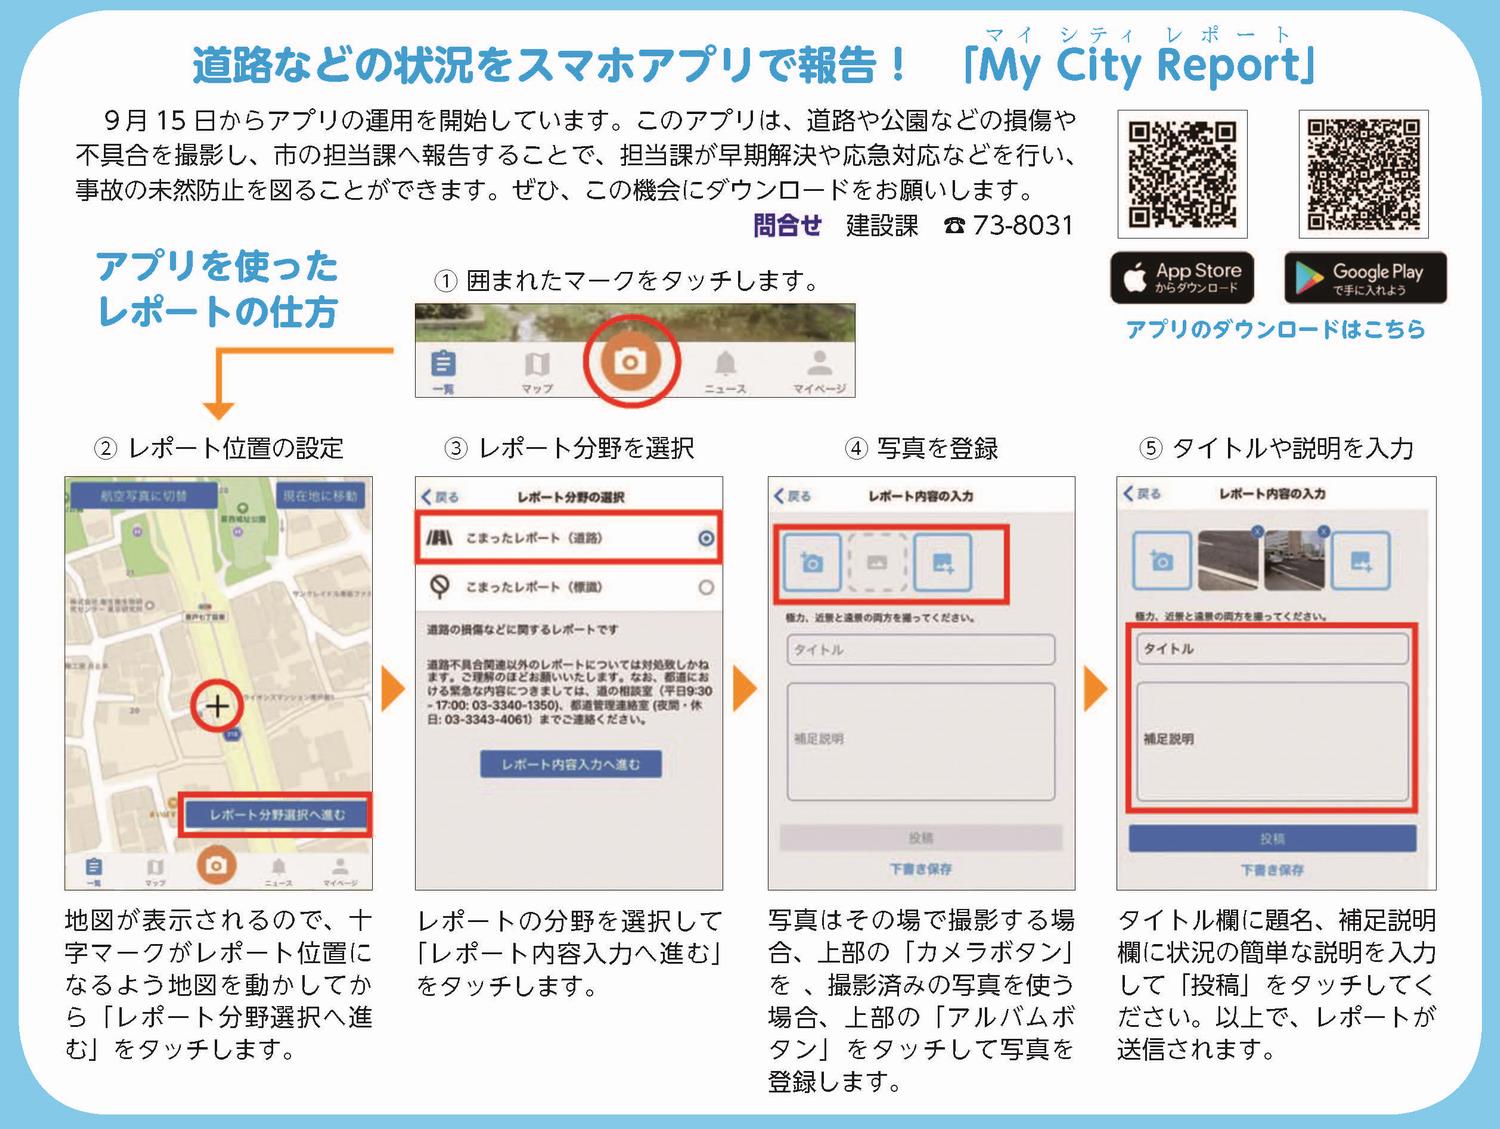The width and height of the screenshot is (1500, 1129).
Task: Click the heading ③ レポート分野を選択
Action: [x=570, y=448]
